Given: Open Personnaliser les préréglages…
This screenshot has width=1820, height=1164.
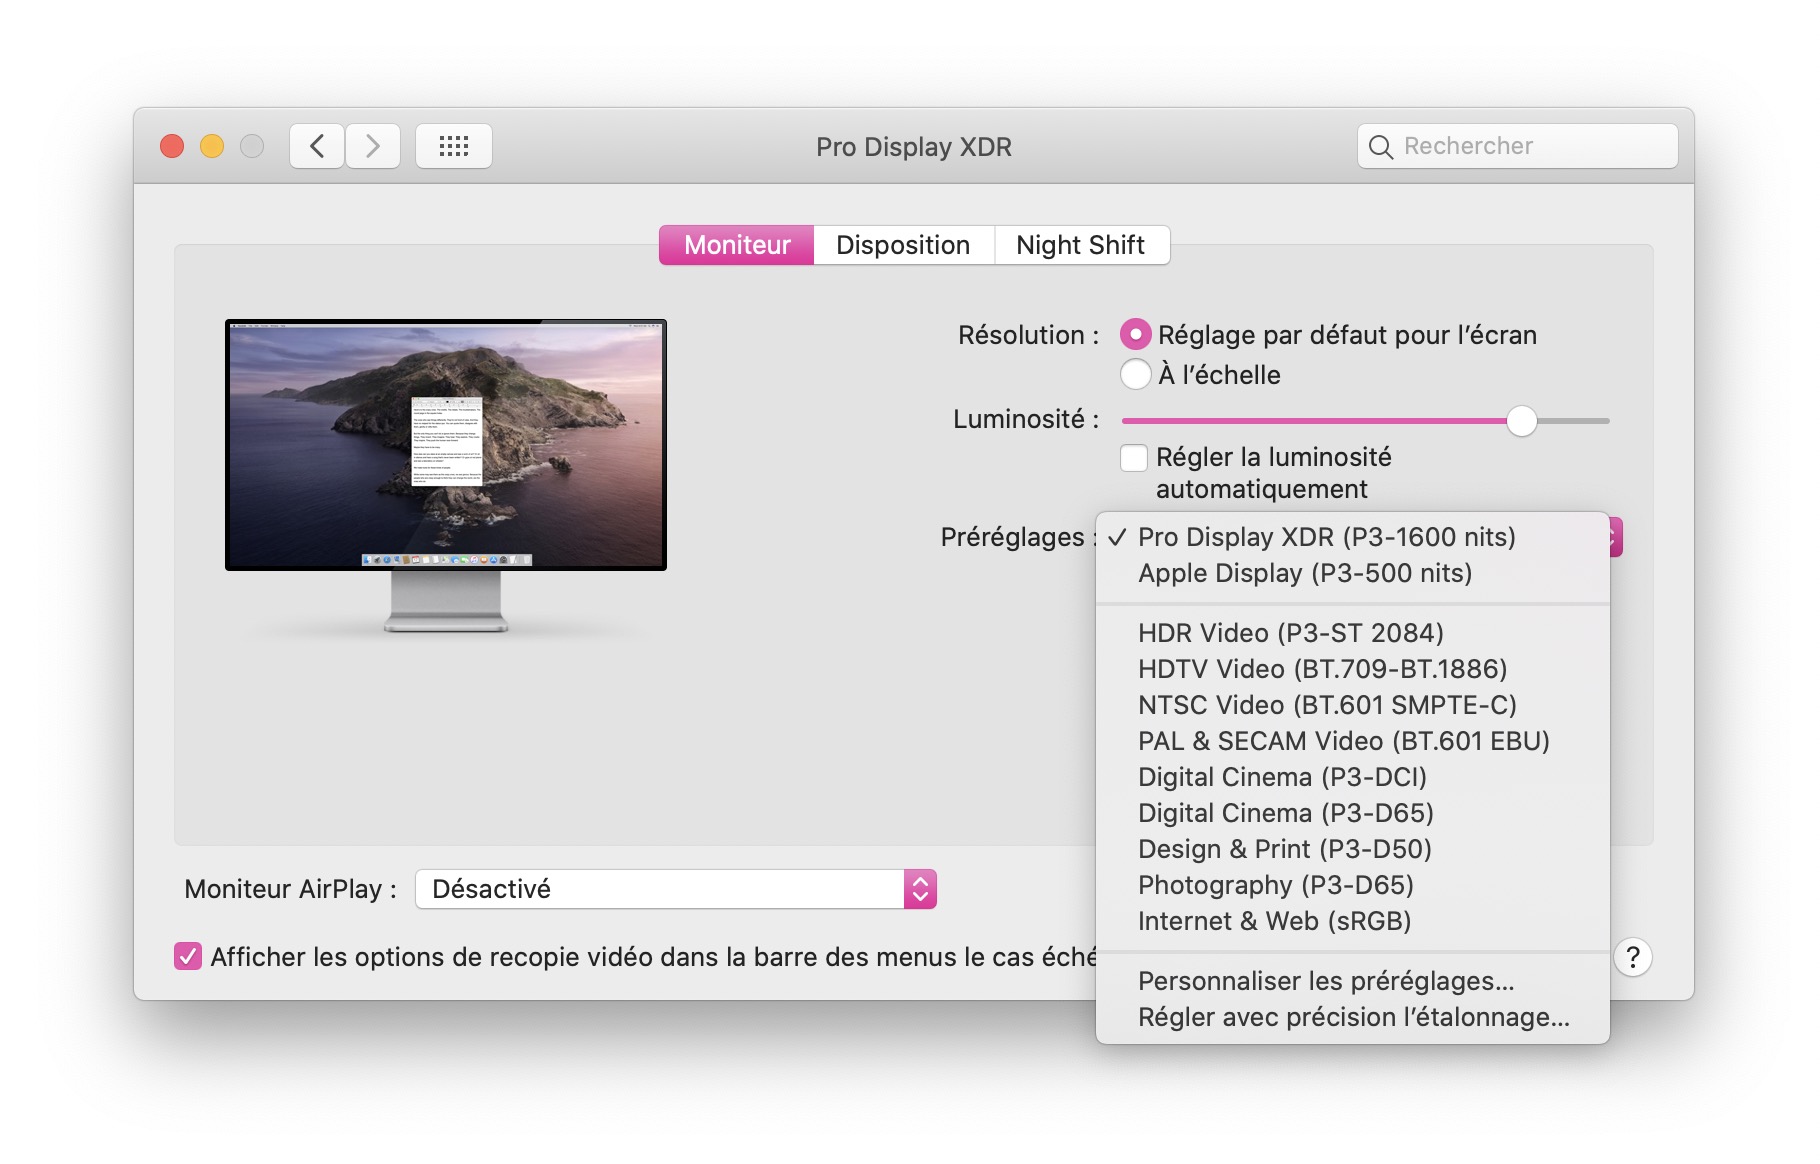Looking at the screenshot, I should [1353, 981].
